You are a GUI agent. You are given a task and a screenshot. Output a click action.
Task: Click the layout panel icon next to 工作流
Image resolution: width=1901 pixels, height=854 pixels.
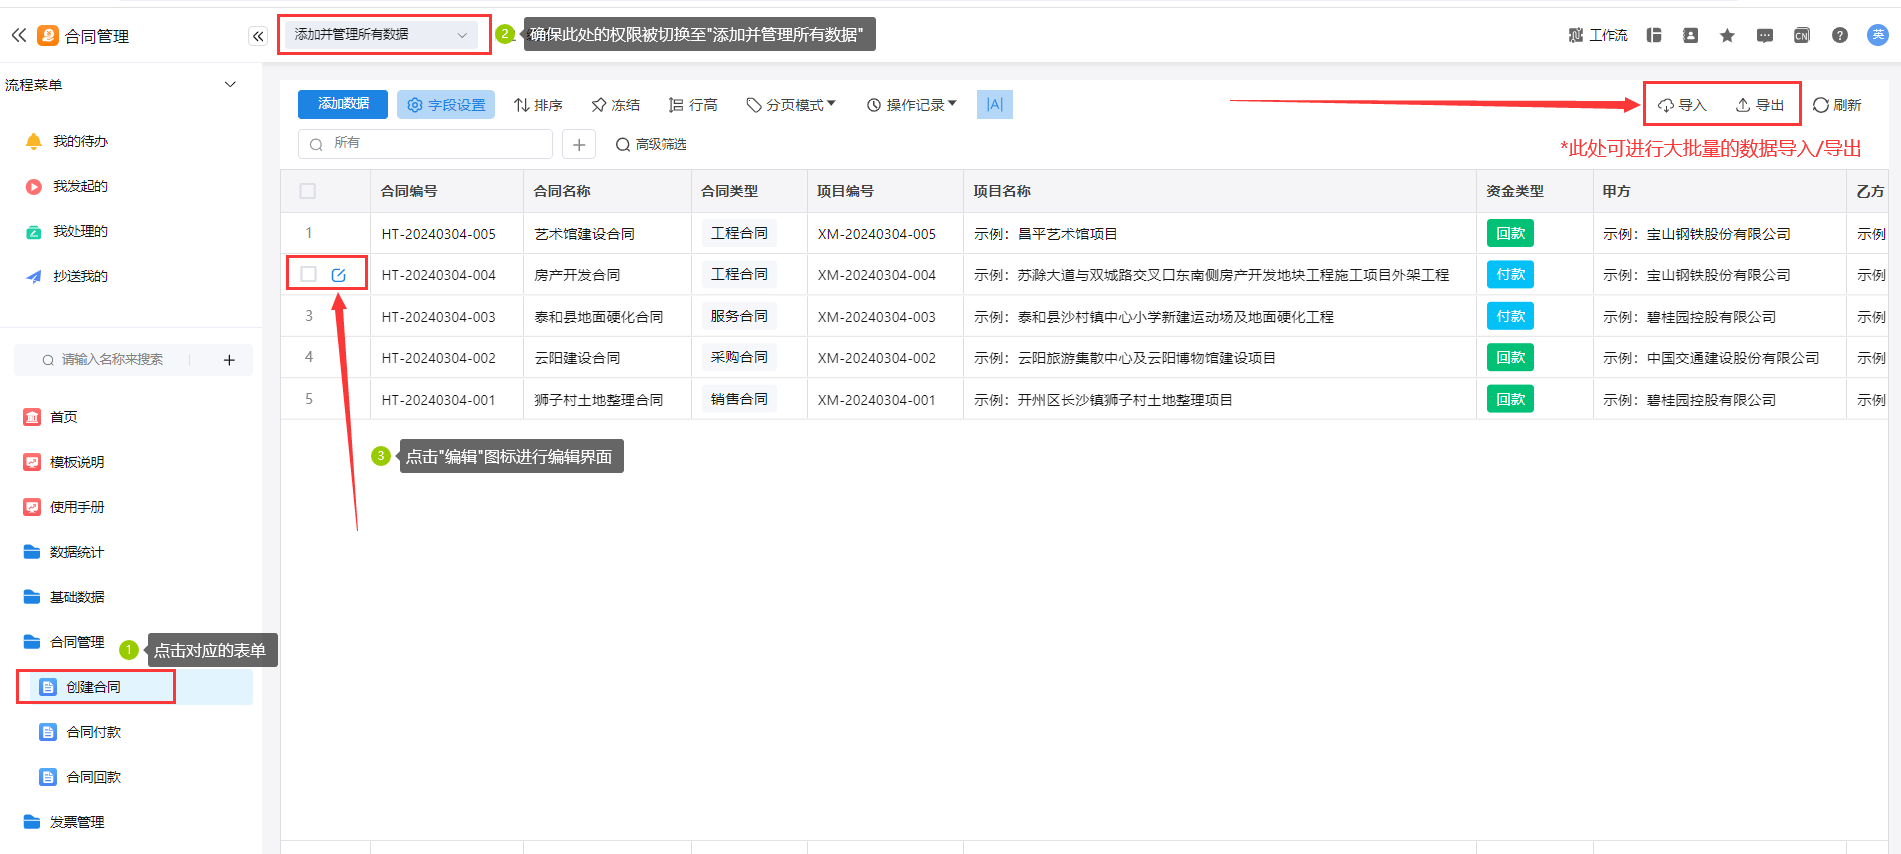[x=1654, y=35]
